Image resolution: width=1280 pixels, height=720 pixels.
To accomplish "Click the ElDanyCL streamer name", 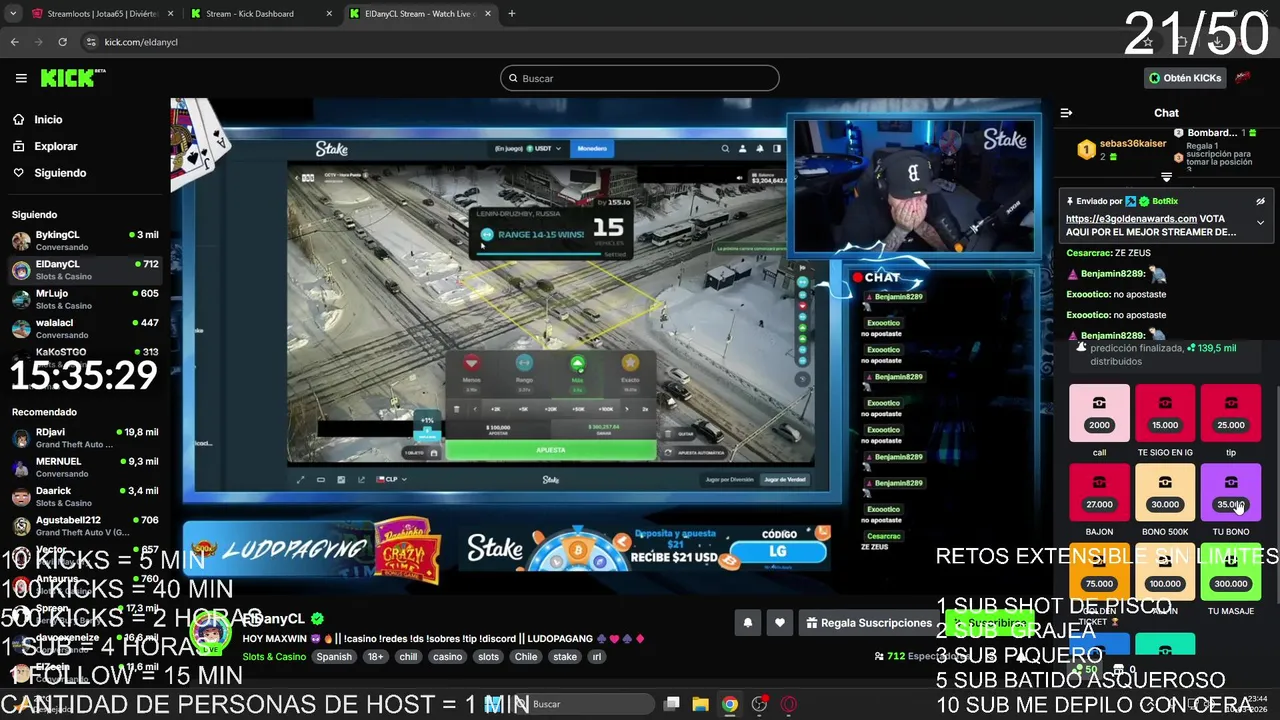I will 273,619.
